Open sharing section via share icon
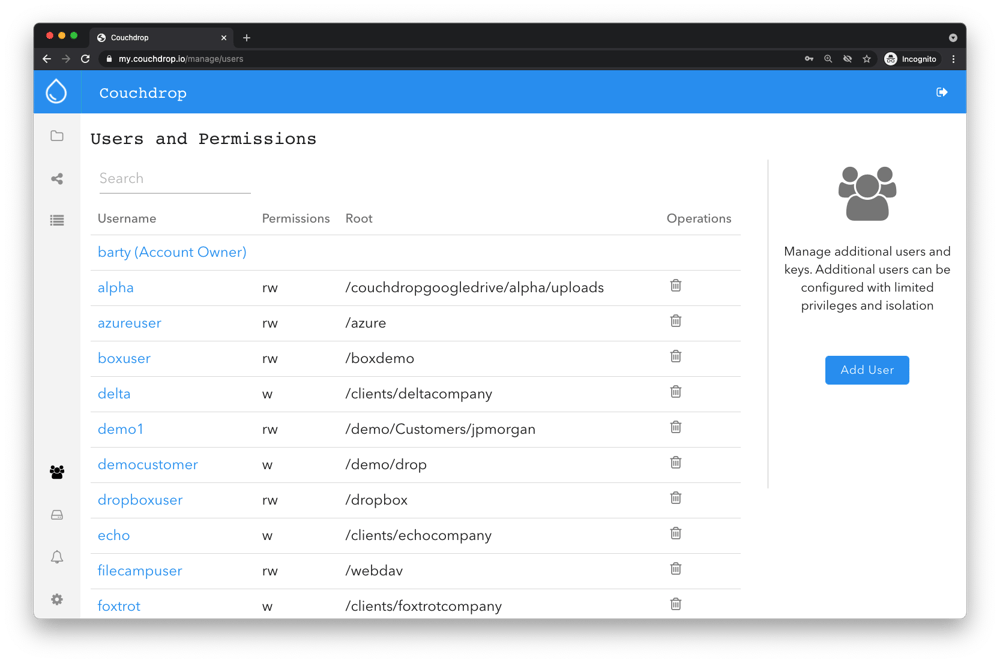1000x663 pixels. pyautogui.click(x=57, y=178)
